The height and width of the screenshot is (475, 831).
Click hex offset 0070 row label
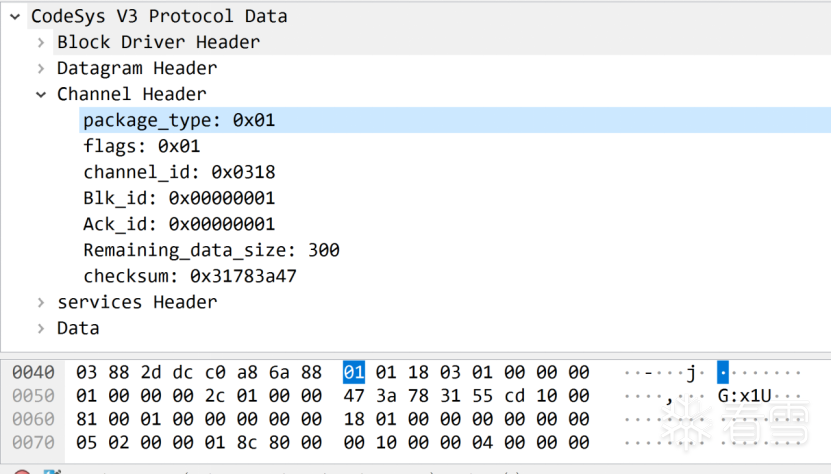click(33, 442)
